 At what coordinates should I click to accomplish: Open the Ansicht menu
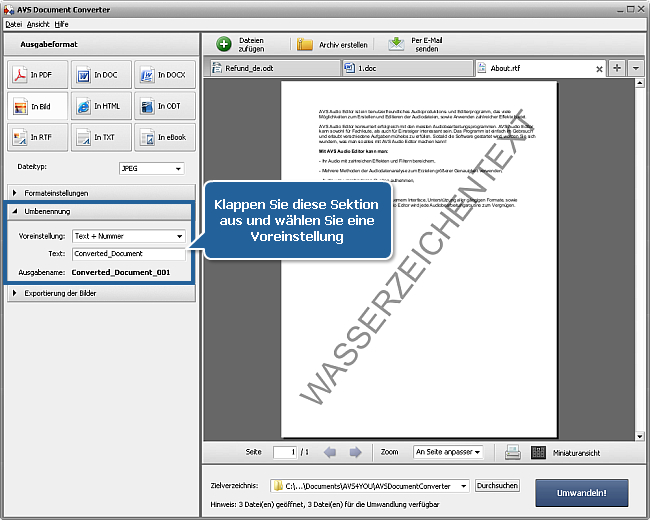(x=38, y=24)
